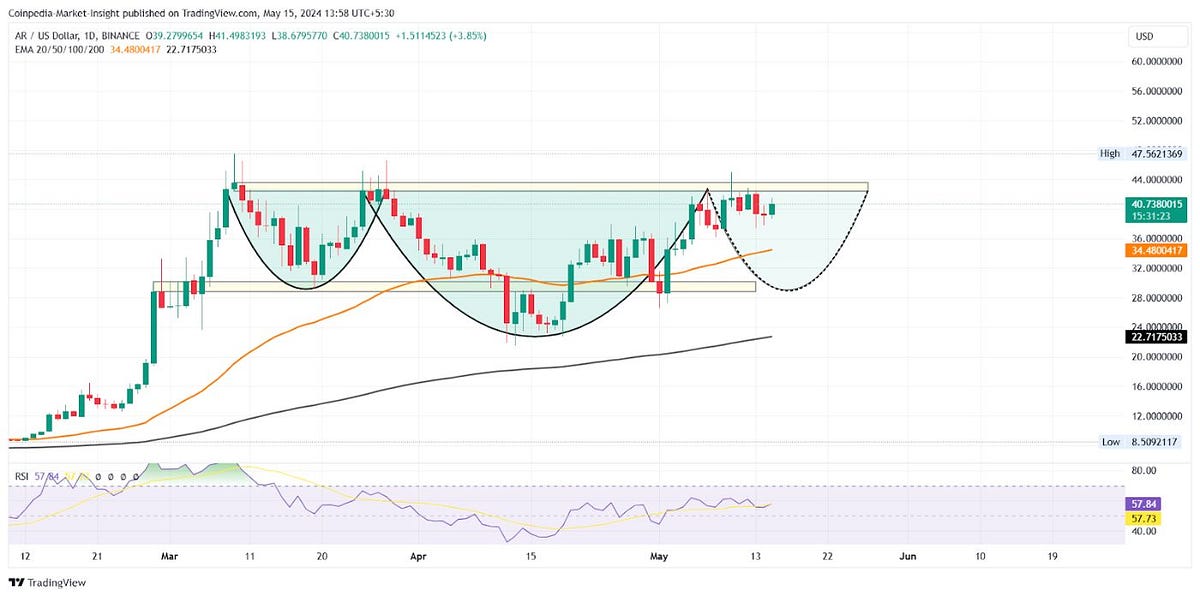Click the candle countdown timer 15:31:23
The height and width of the screenshot is (597, 1200).
pos(1155,214)
